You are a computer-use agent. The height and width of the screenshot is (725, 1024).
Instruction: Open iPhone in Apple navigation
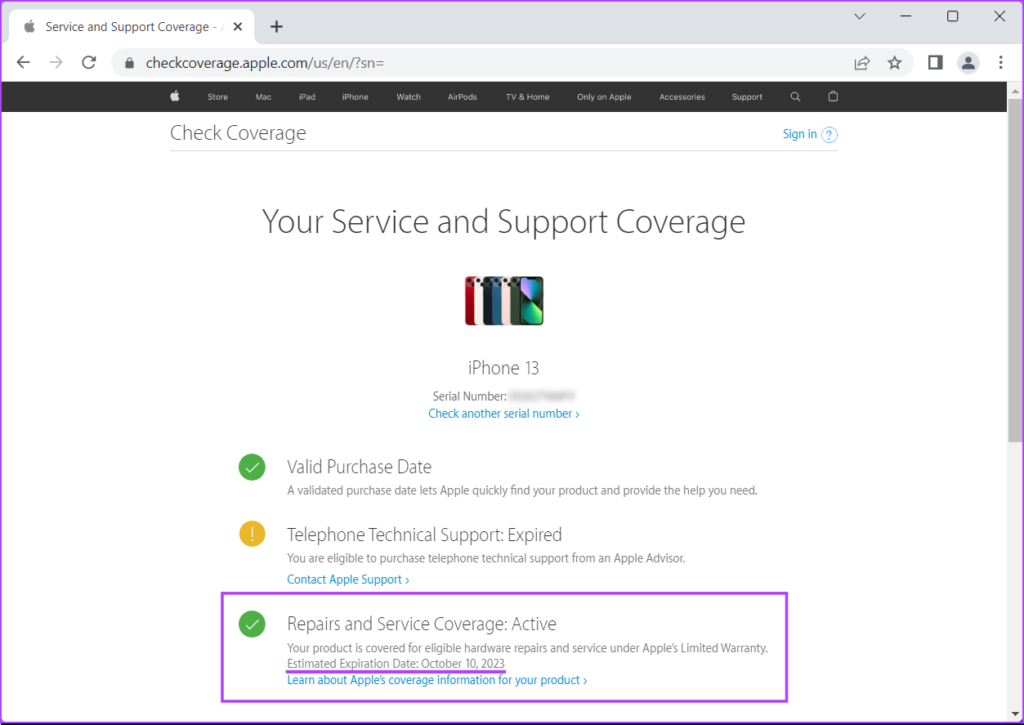355,97
